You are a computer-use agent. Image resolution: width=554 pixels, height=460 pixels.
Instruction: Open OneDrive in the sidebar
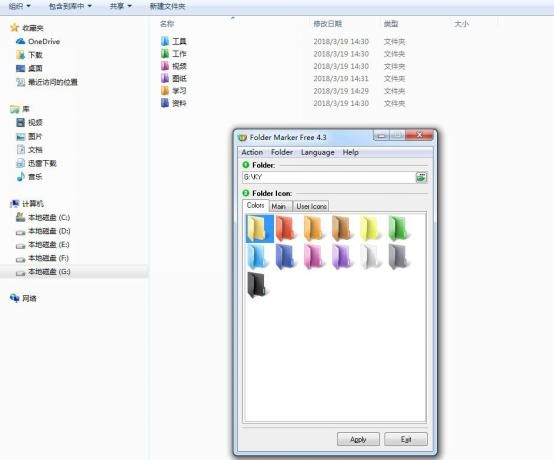click(x=38, y=41)
